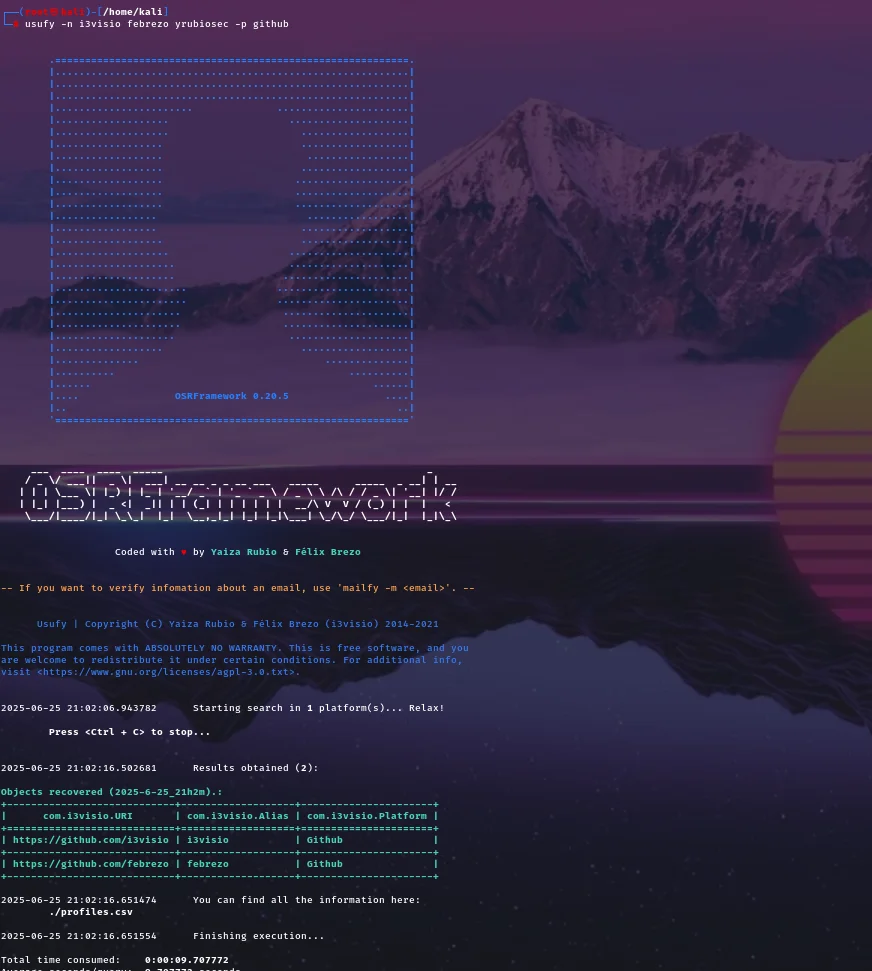Click the red heart in the 'Coded with' line
This screenshot has height=971, width=872.
[x=183, y=552]
